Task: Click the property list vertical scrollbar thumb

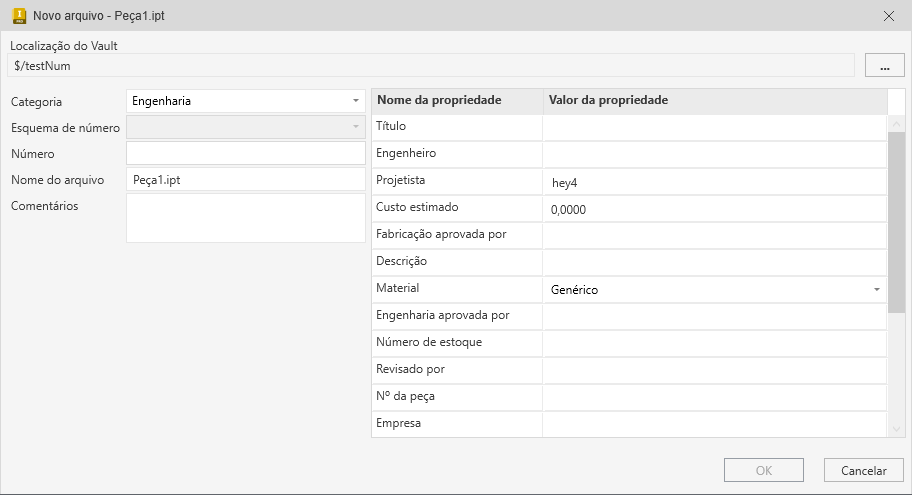Action: click(896, 220)
